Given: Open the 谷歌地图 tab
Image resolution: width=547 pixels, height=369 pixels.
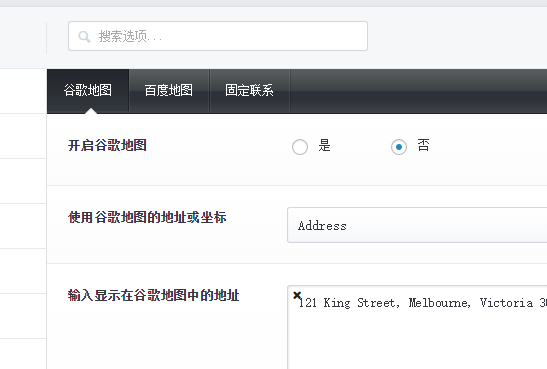Looking at the screenshot, I should (88, 90).
